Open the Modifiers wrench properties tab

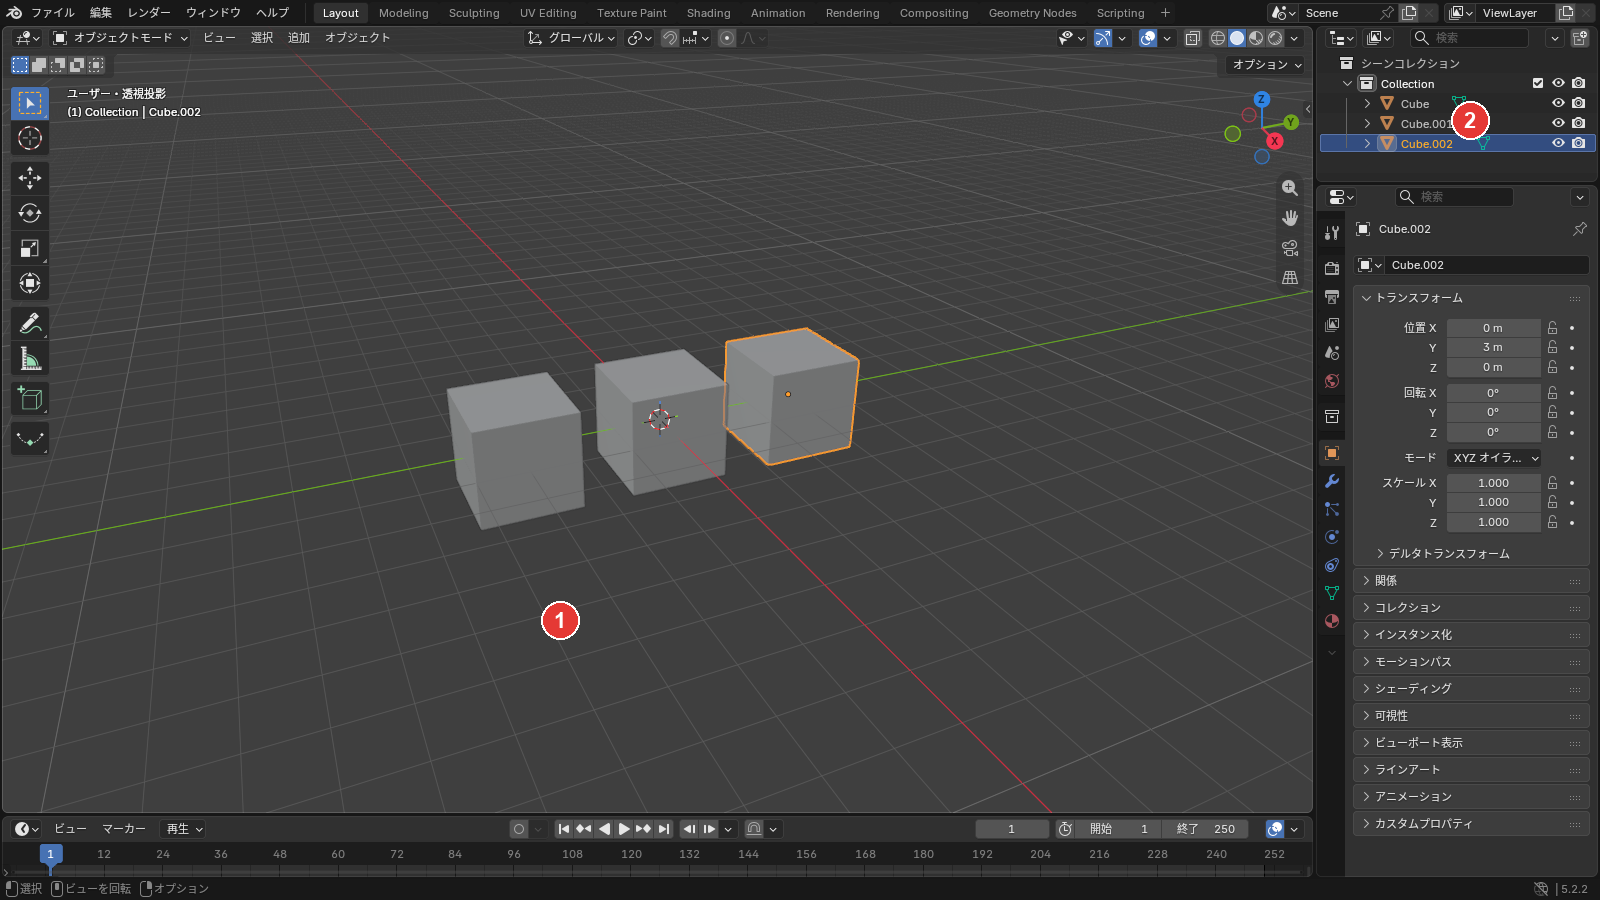pyautogui.click(x=1332, y=481)
